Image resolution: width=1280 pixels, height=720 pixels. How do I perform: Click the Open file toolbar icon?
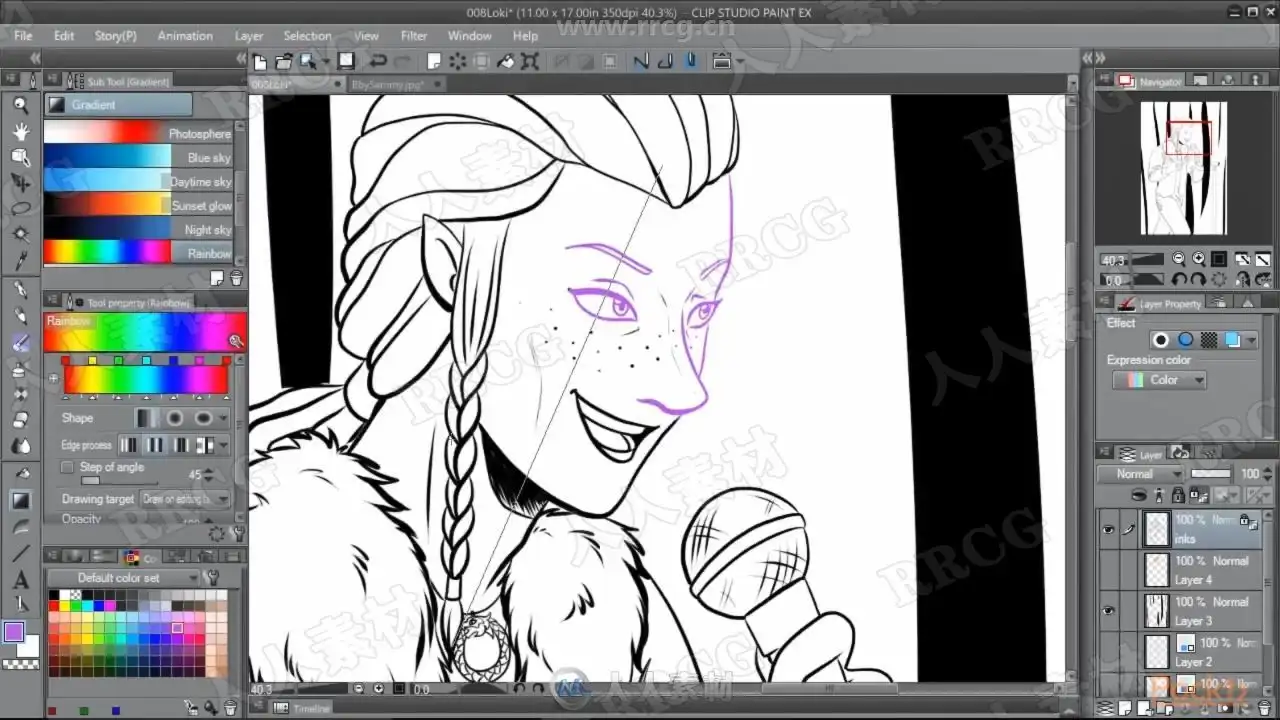coord(284,61)
